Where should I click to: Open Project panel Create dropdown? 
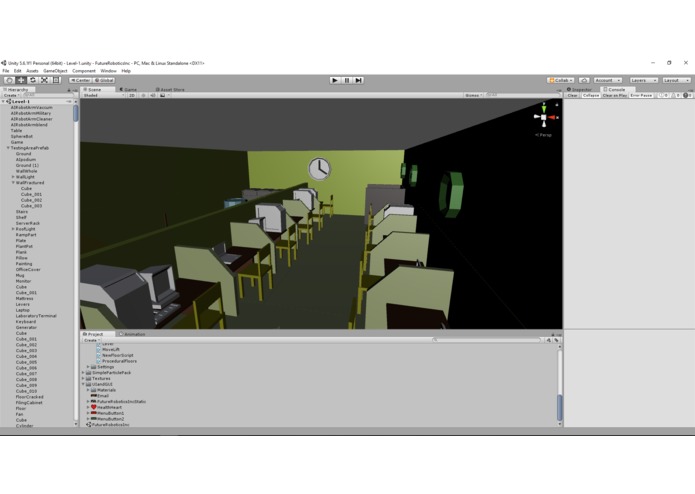point(92,340)
